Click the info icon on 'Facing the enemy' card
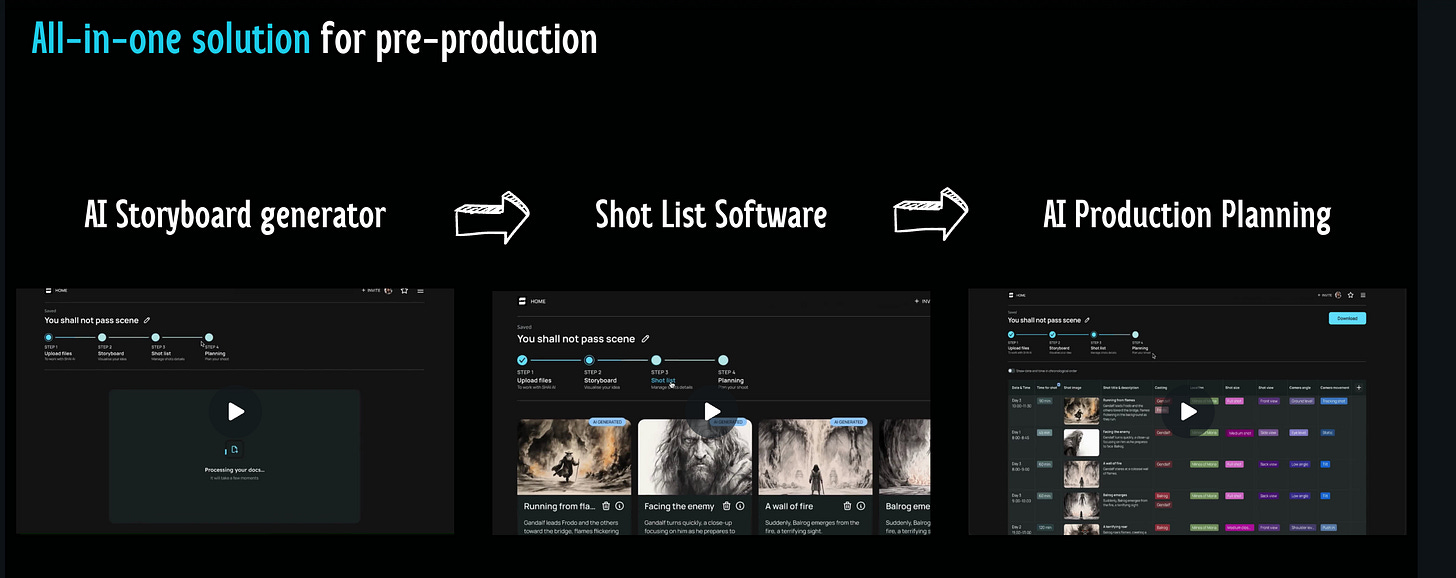Screen dimensions: 1456x578 pyautogui.click(x=740, y=506)
